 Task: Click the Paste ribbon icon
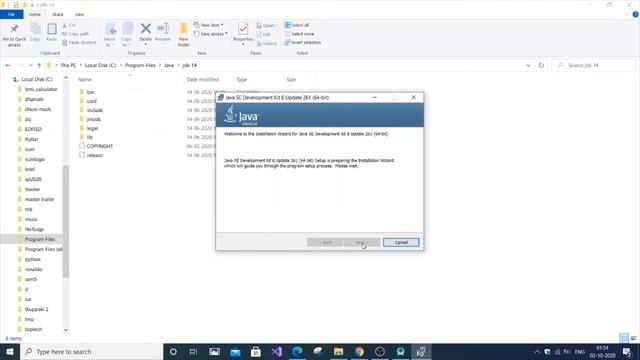click(x=51, y=33)
